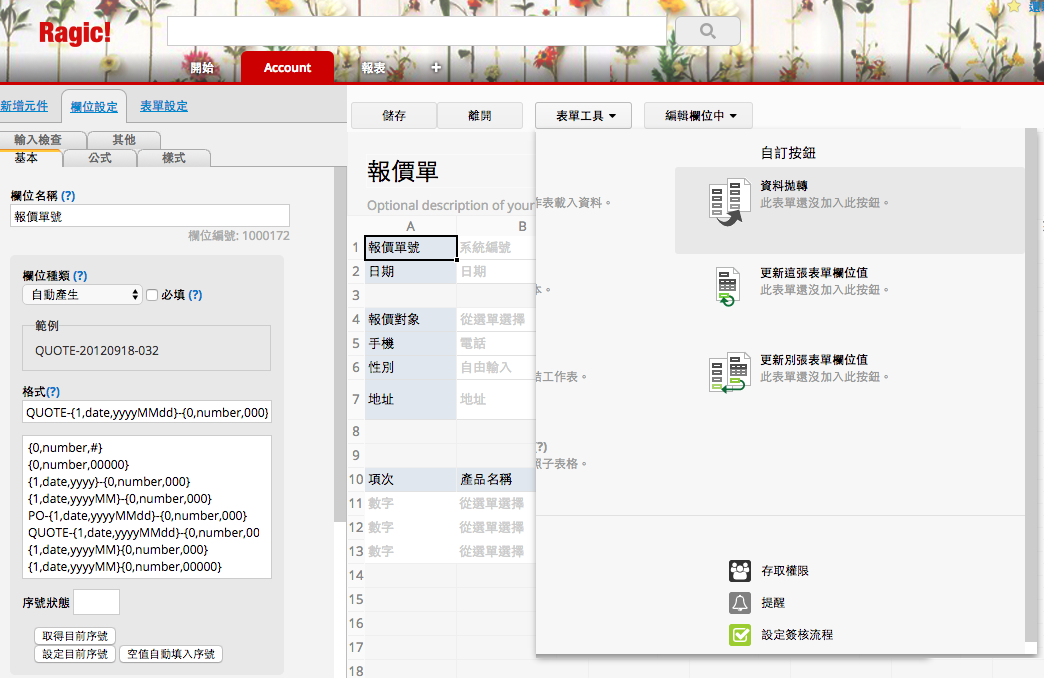Select the 性別 cell
Screen dimensions: 1044x678
tap(411, 368)
